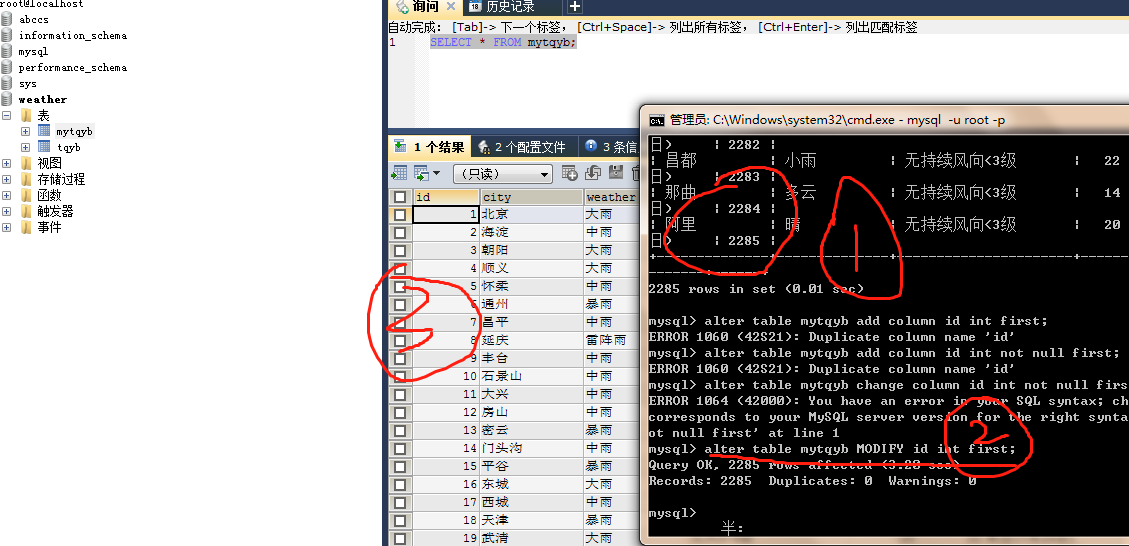Open the (只读) read-only mode dropdown
The width and height of the screenshot is (1129, 546).
[503, 174]
